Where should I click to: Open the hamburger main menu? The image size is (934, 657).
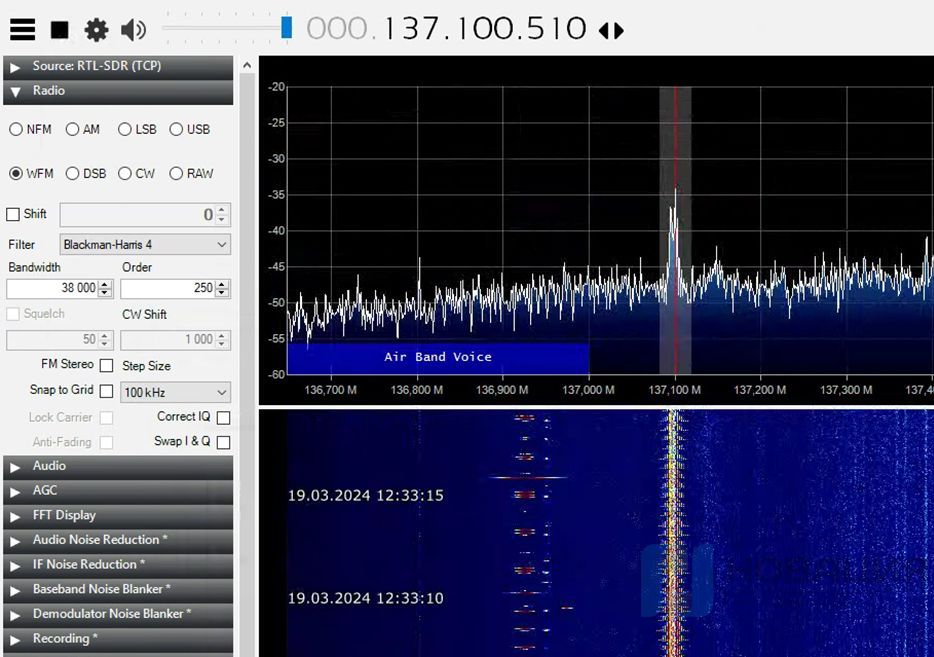(x=22, y=30)
